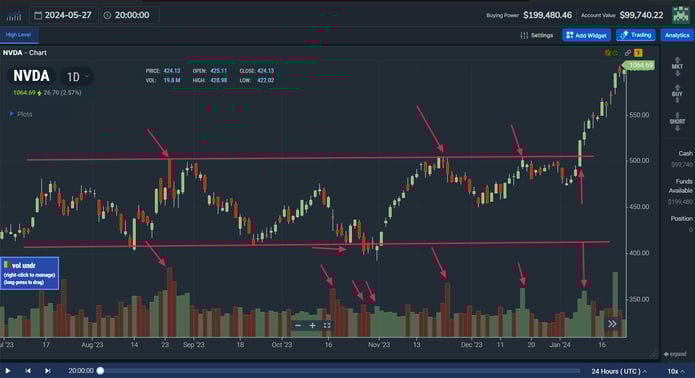
Task: Expand the Plots section
Action: [21, 114]
